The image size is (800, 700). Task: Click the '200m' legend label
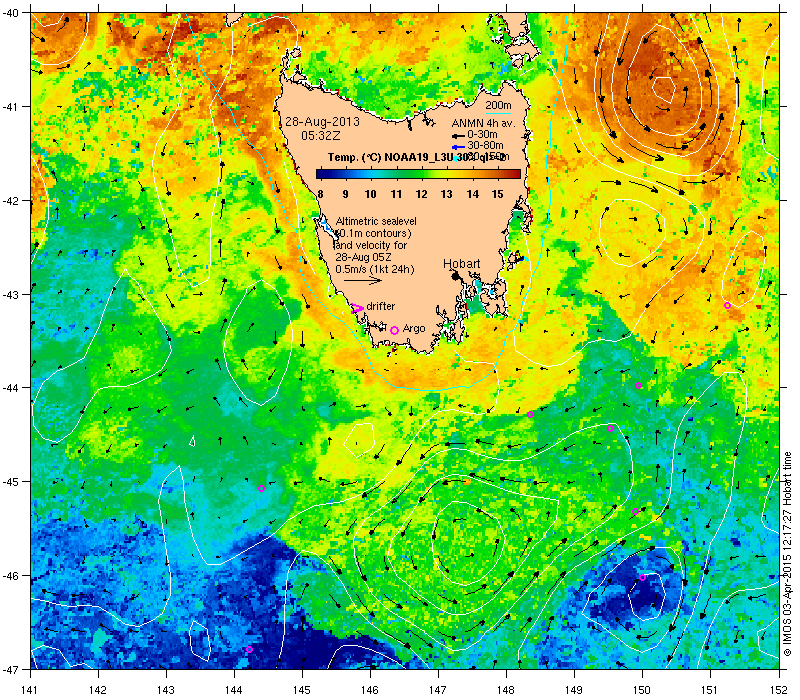[x=498, y=106]
